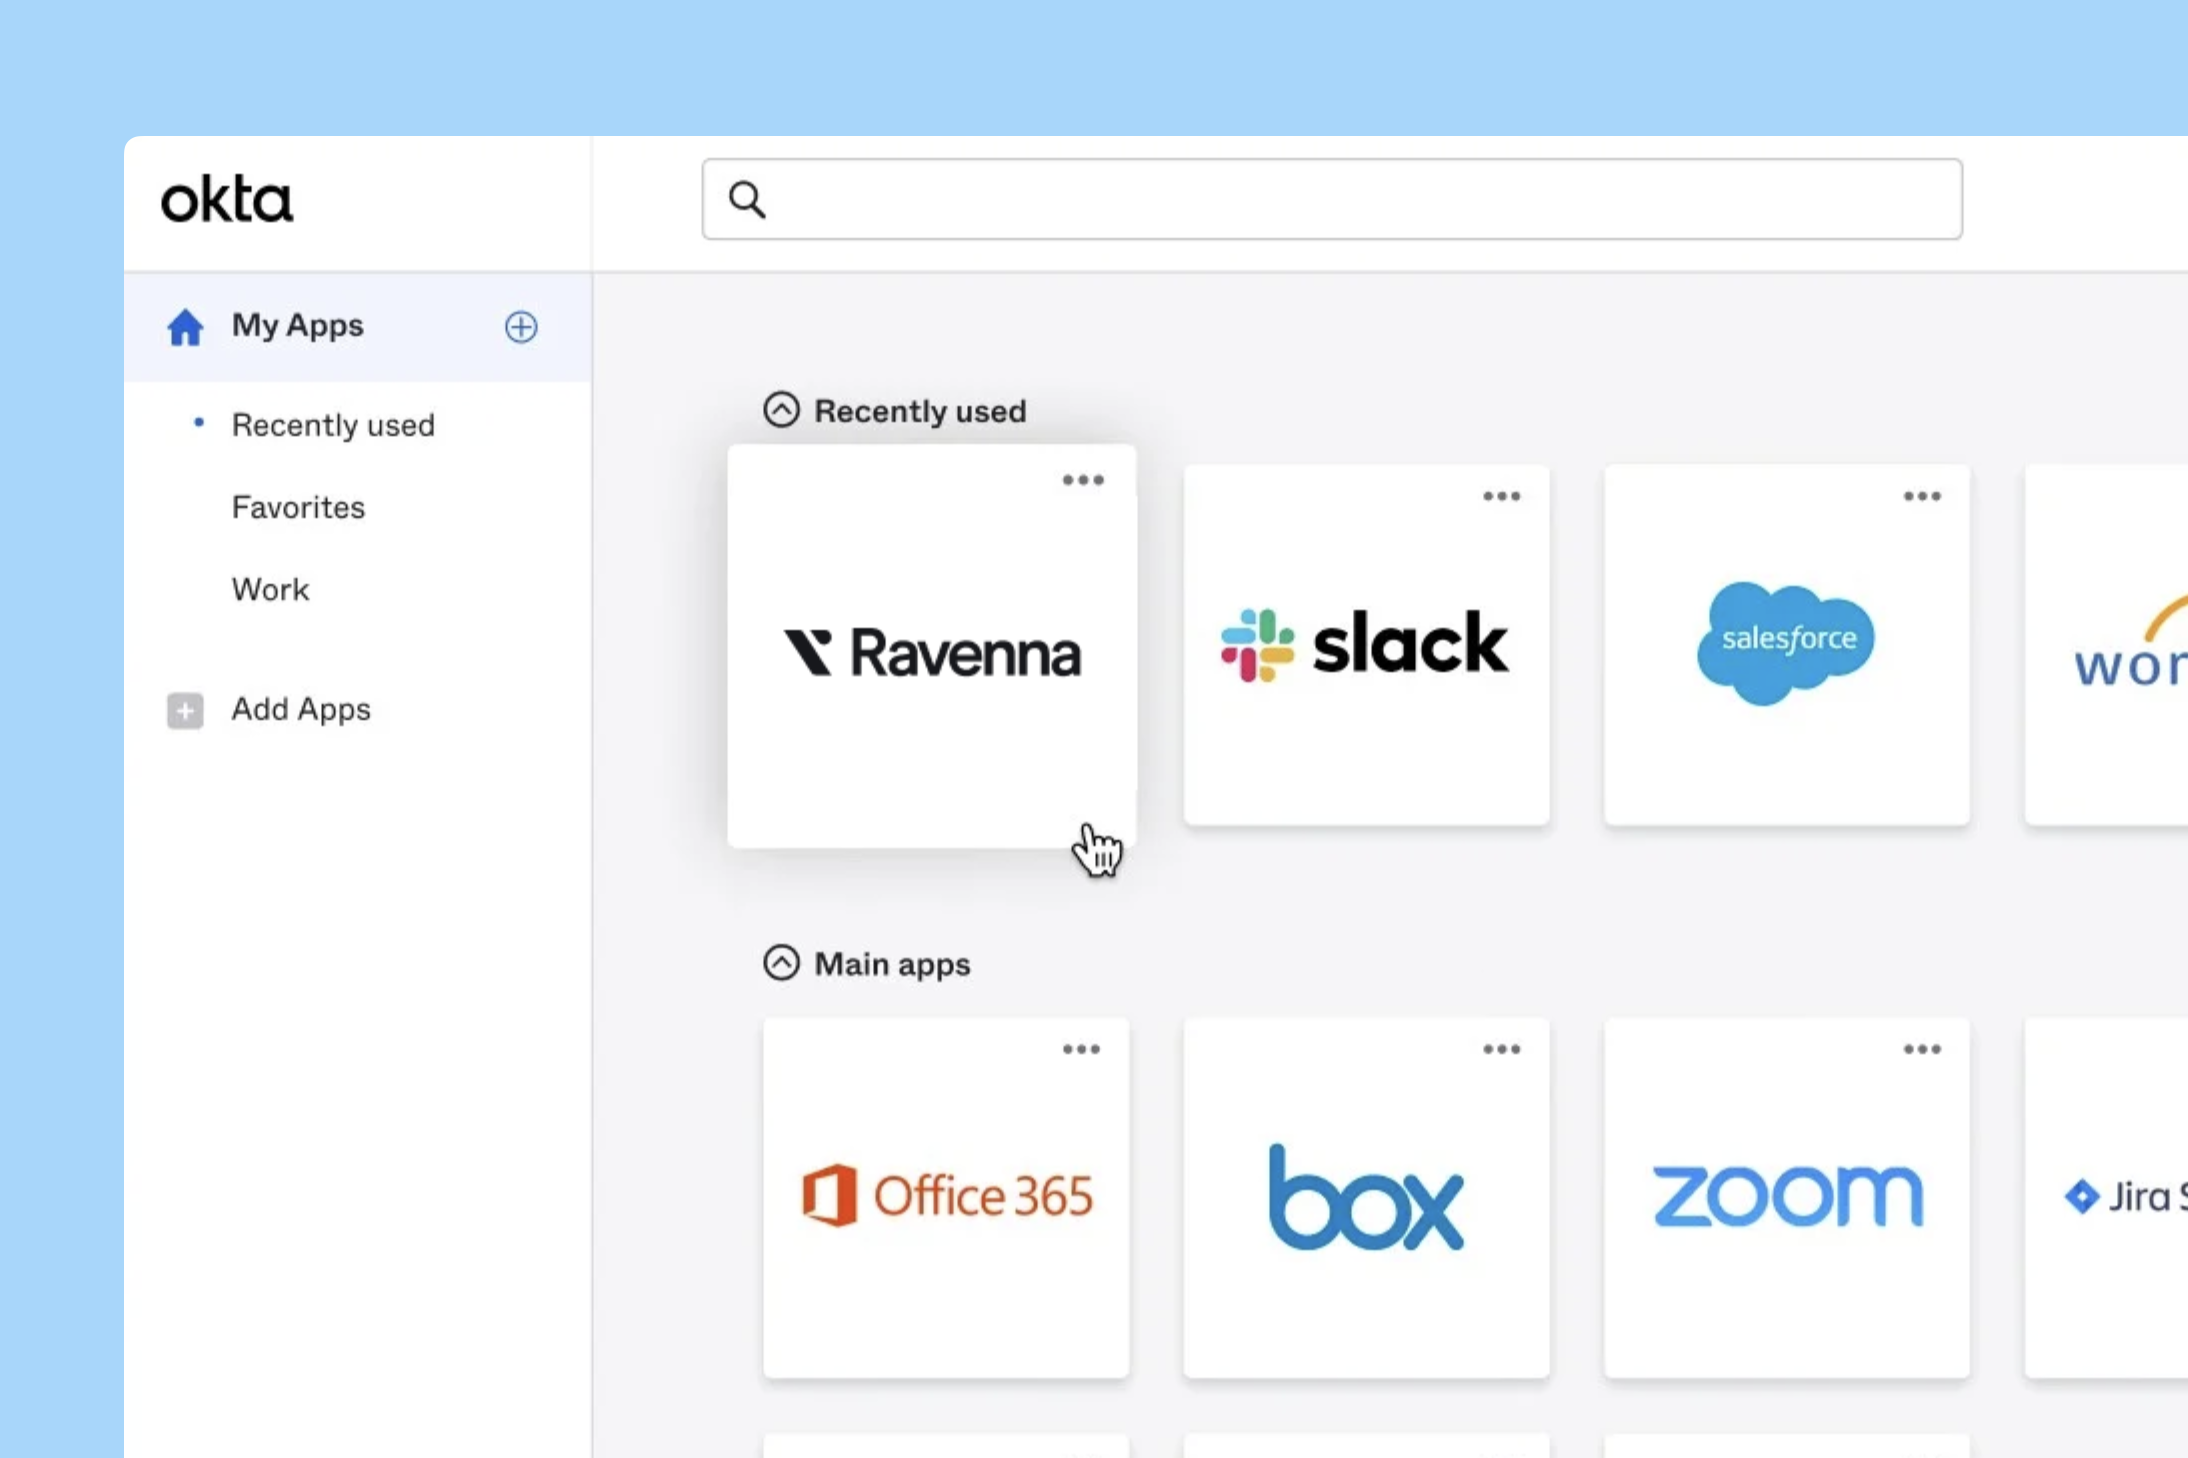The width and height of the screenshot is (2188, 1458).
Task: Switch to the Work category
Action: point(270,589)
